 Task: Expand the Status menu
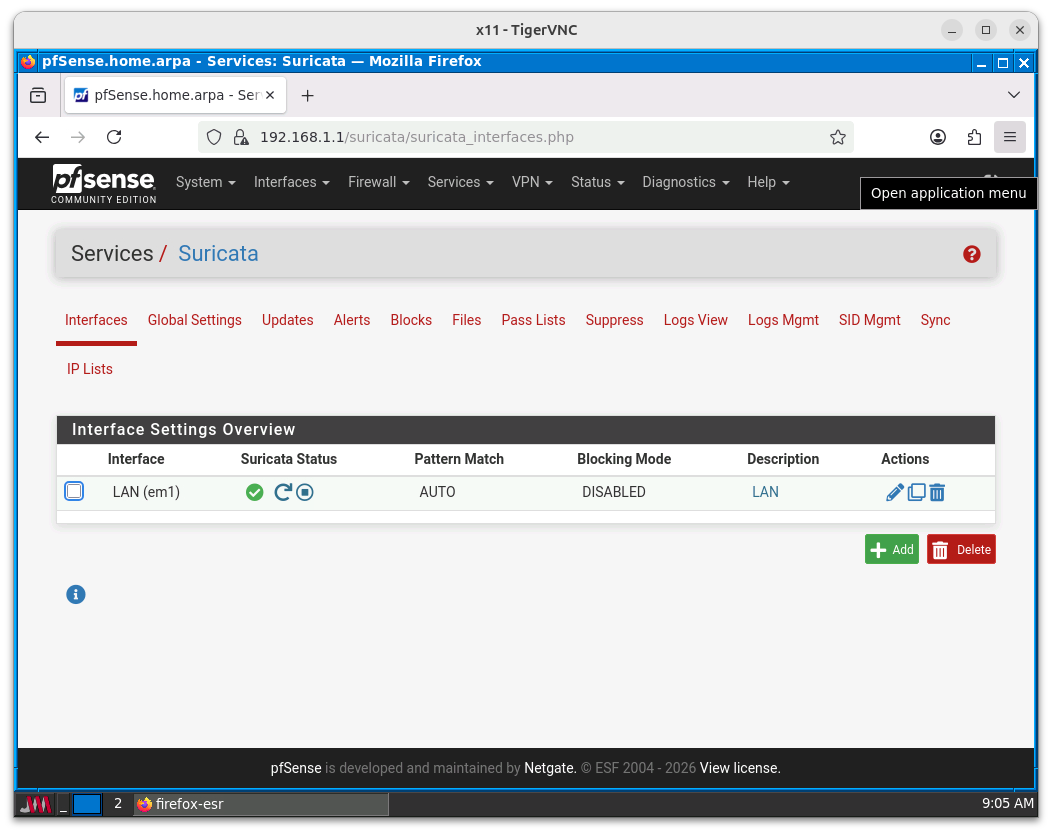pos(597,183)
